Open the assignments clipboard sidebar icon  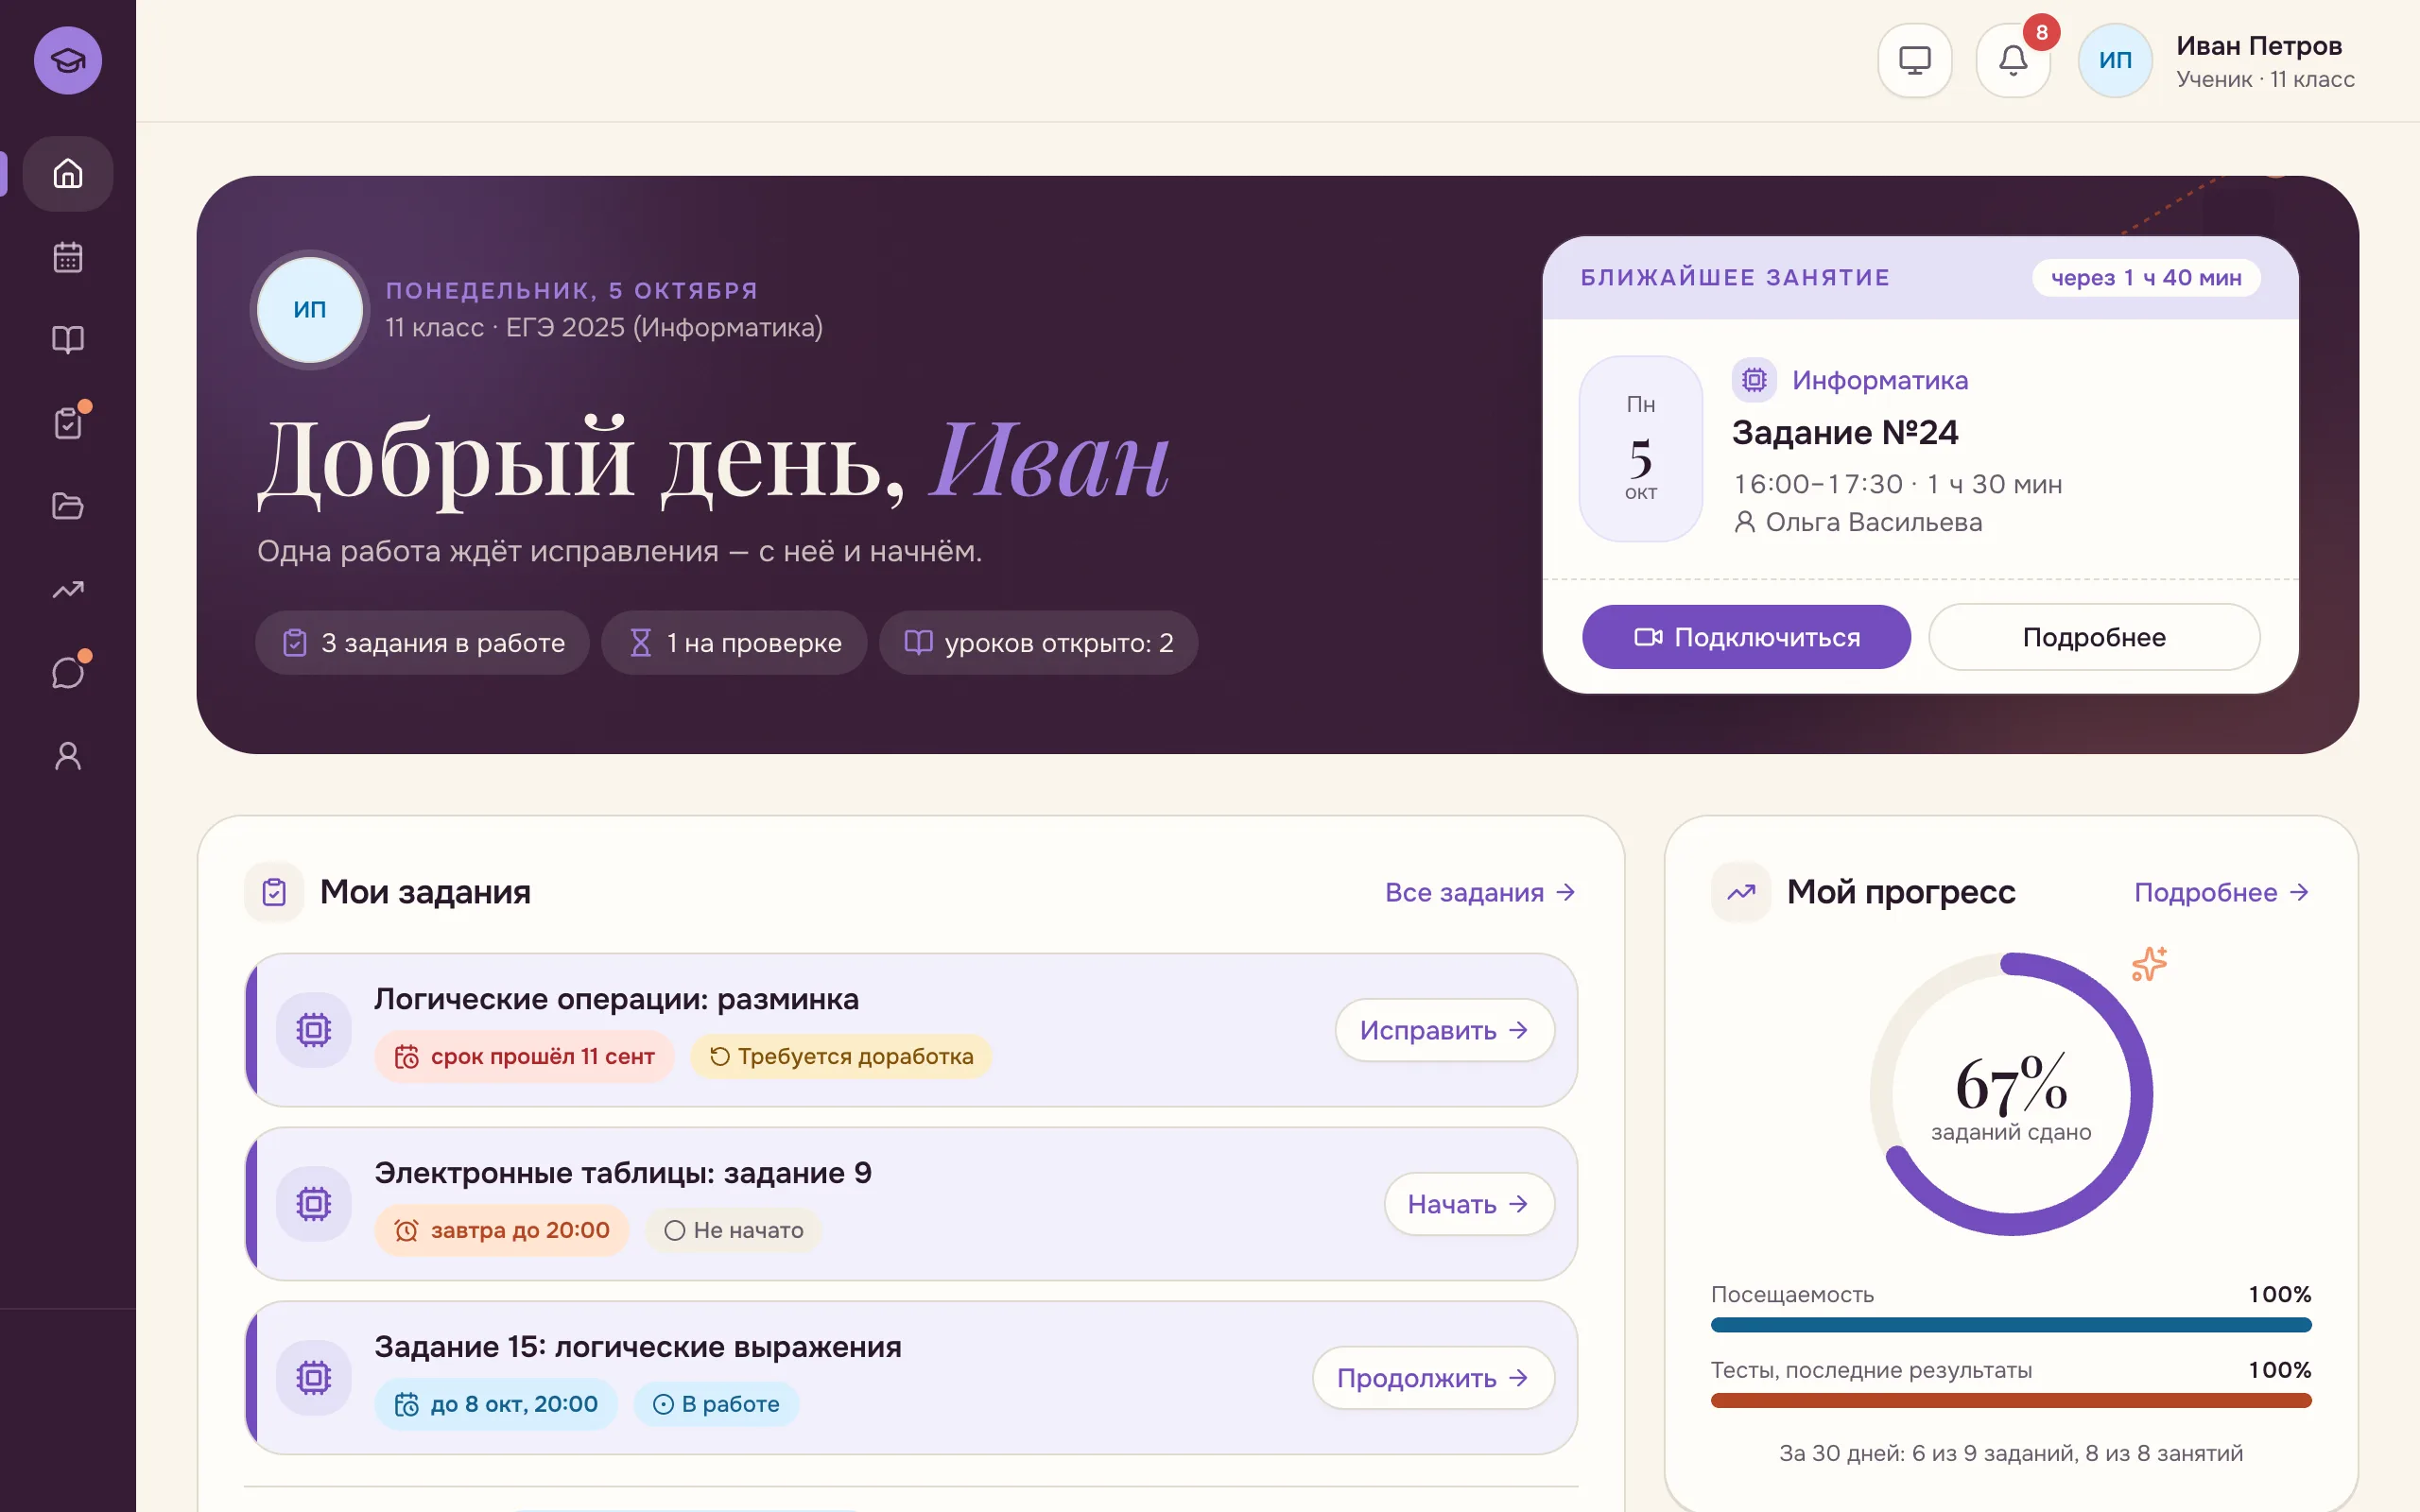[68, 423]
